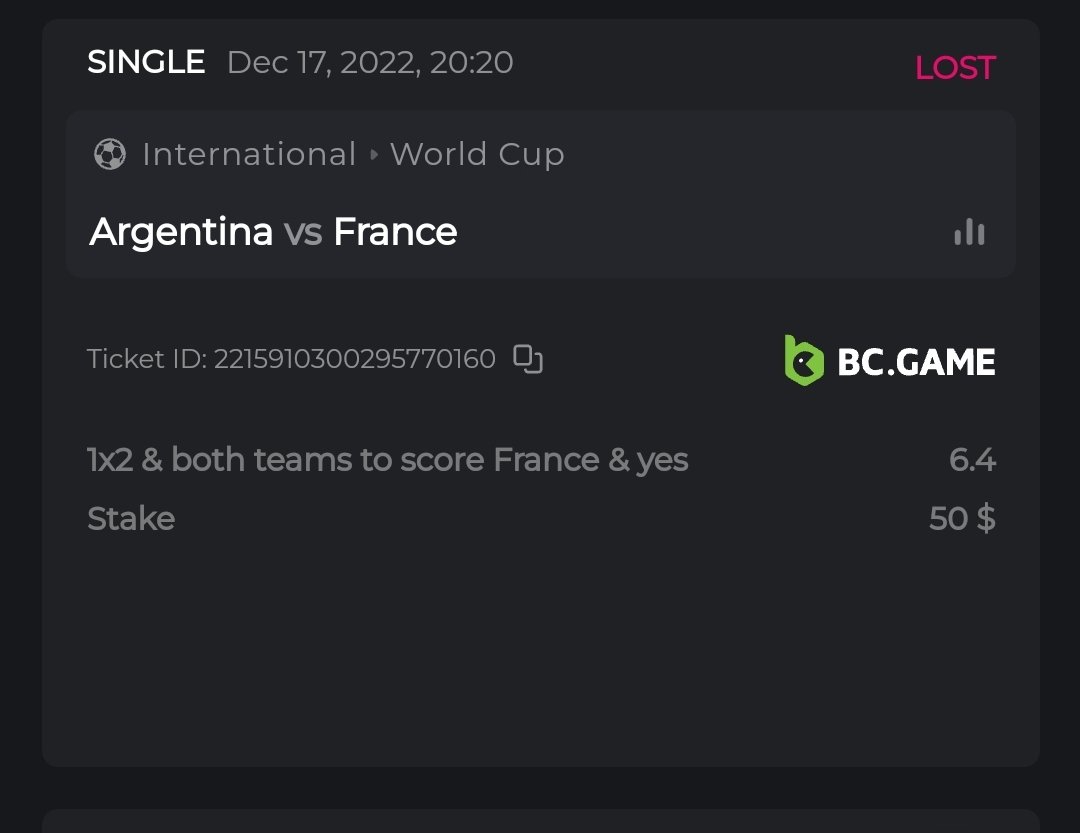This screenshot has height=833, width=1080.
Task: Copy the ticket ID using the copy icon
Action: (x=528, y=359)
